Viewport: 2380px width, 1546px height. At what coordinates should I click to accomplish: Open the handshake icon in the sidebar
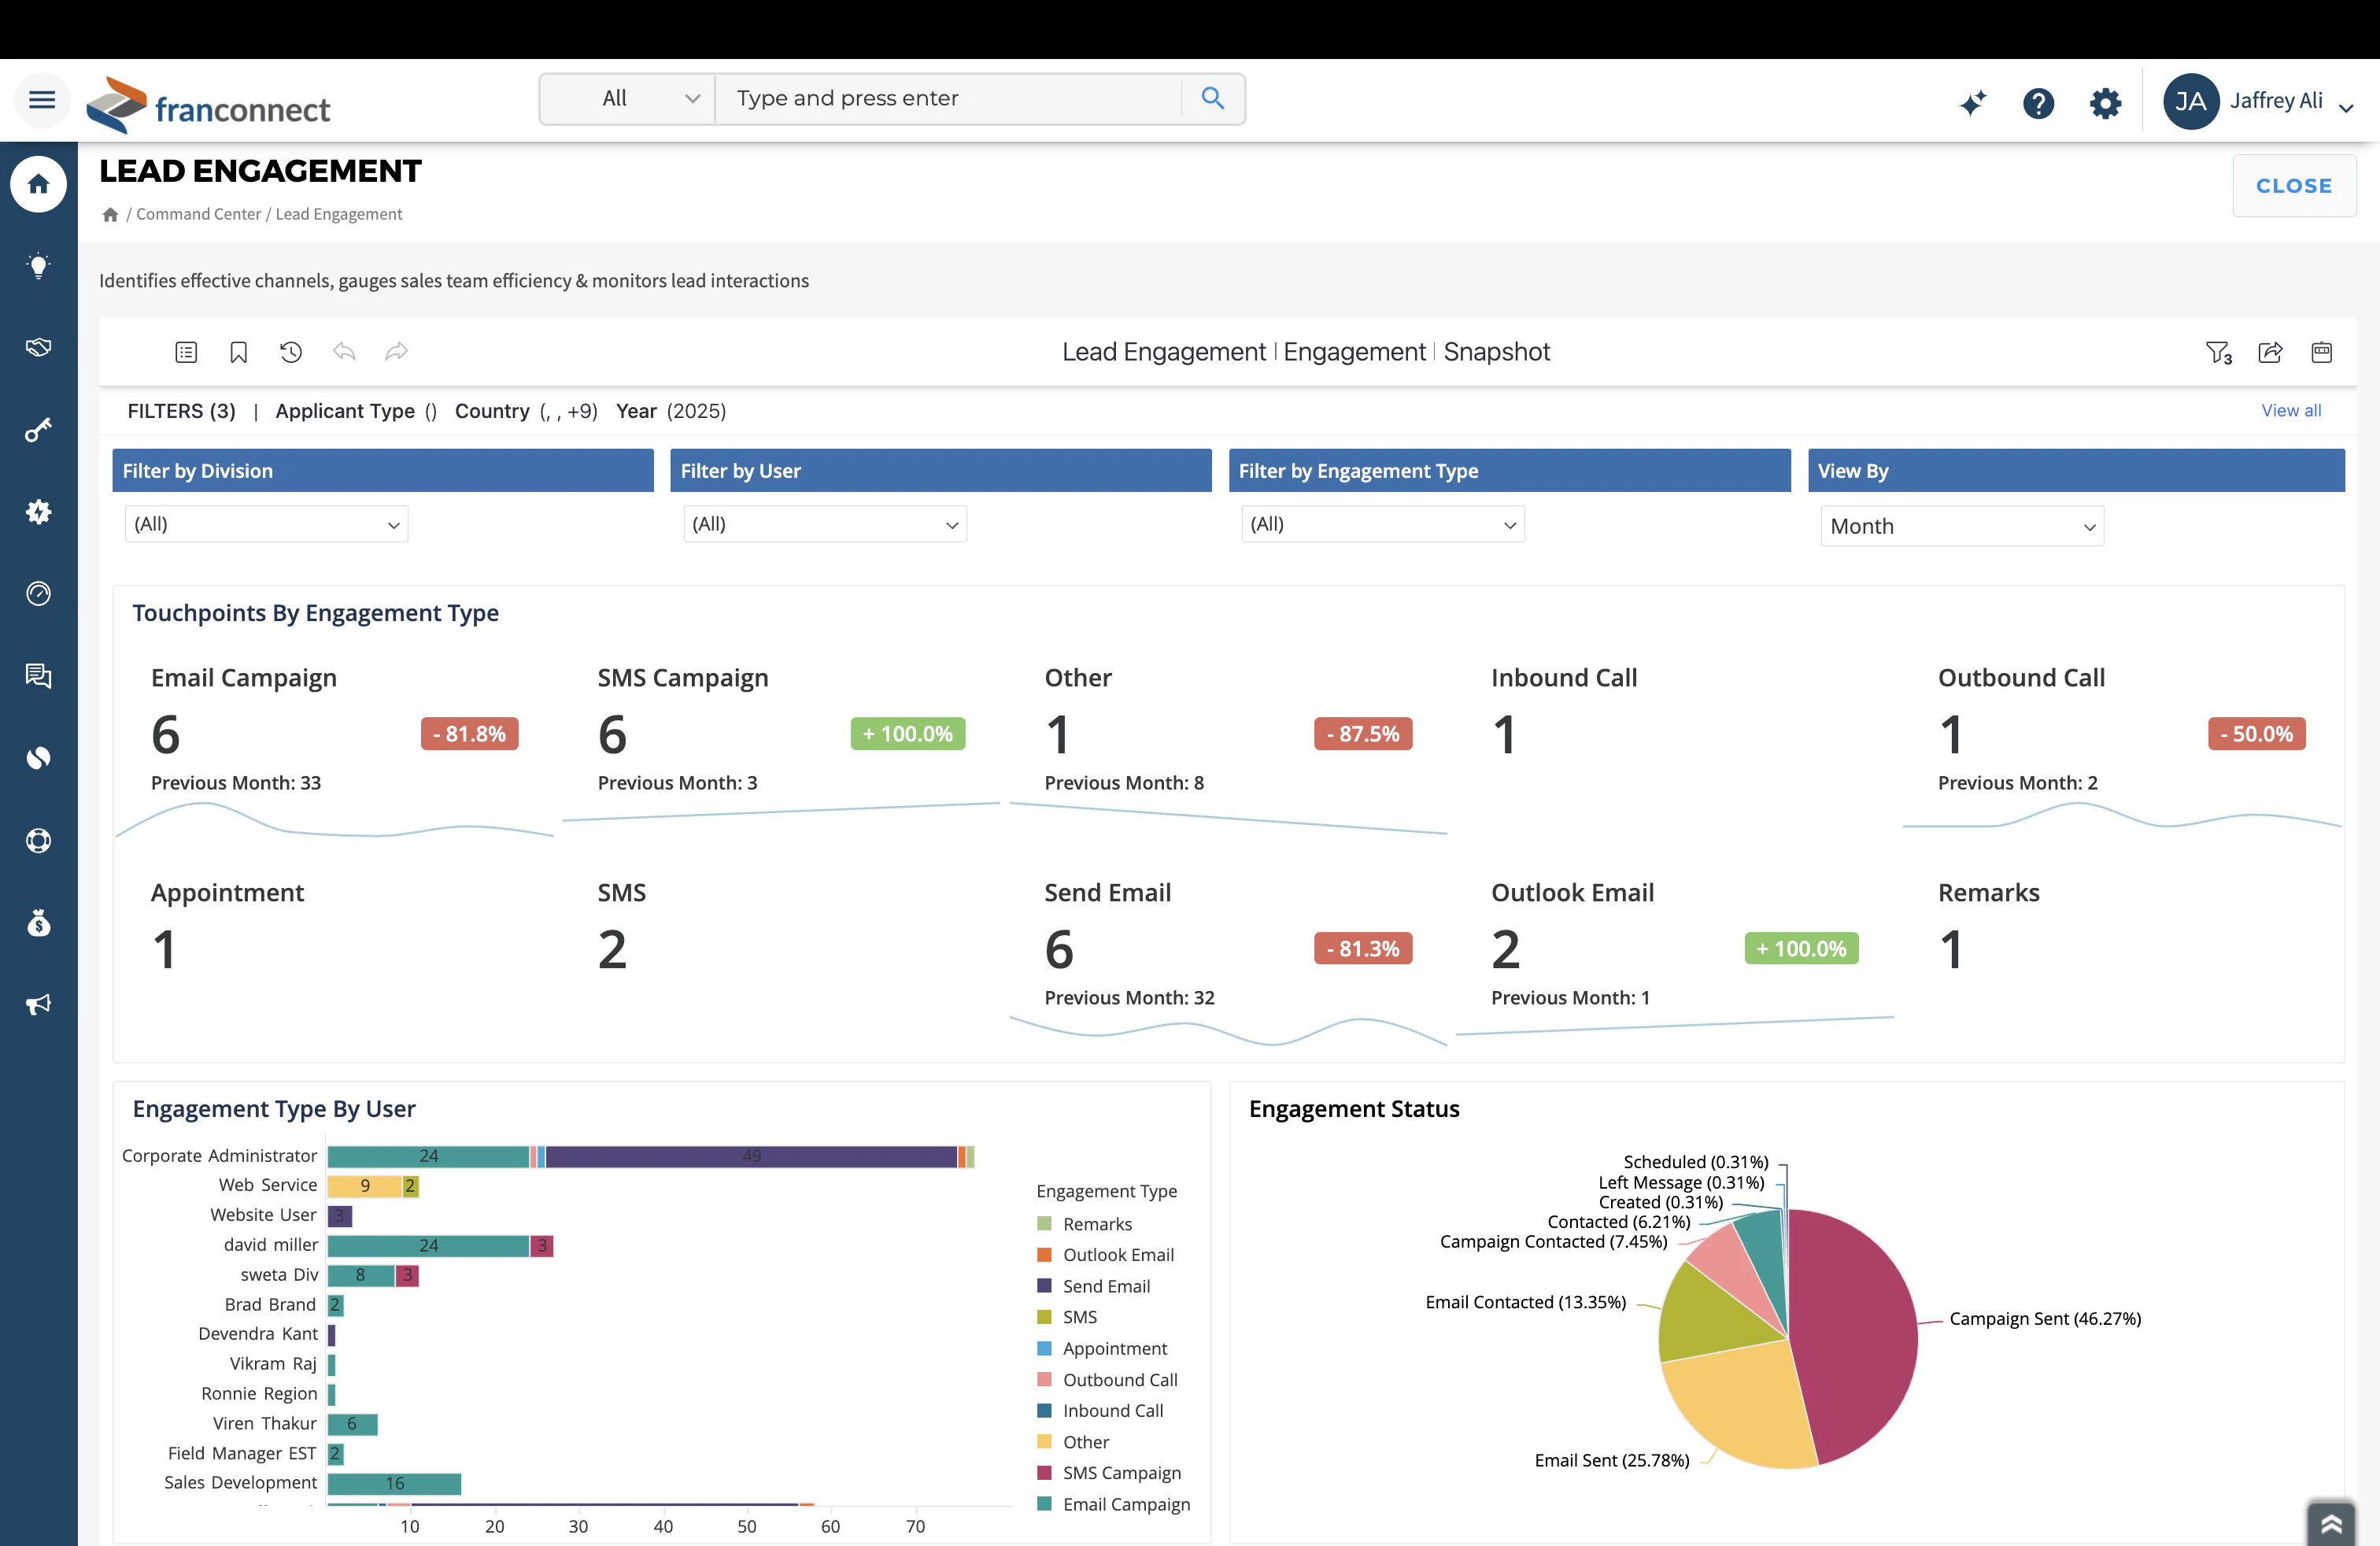point(38,347)
